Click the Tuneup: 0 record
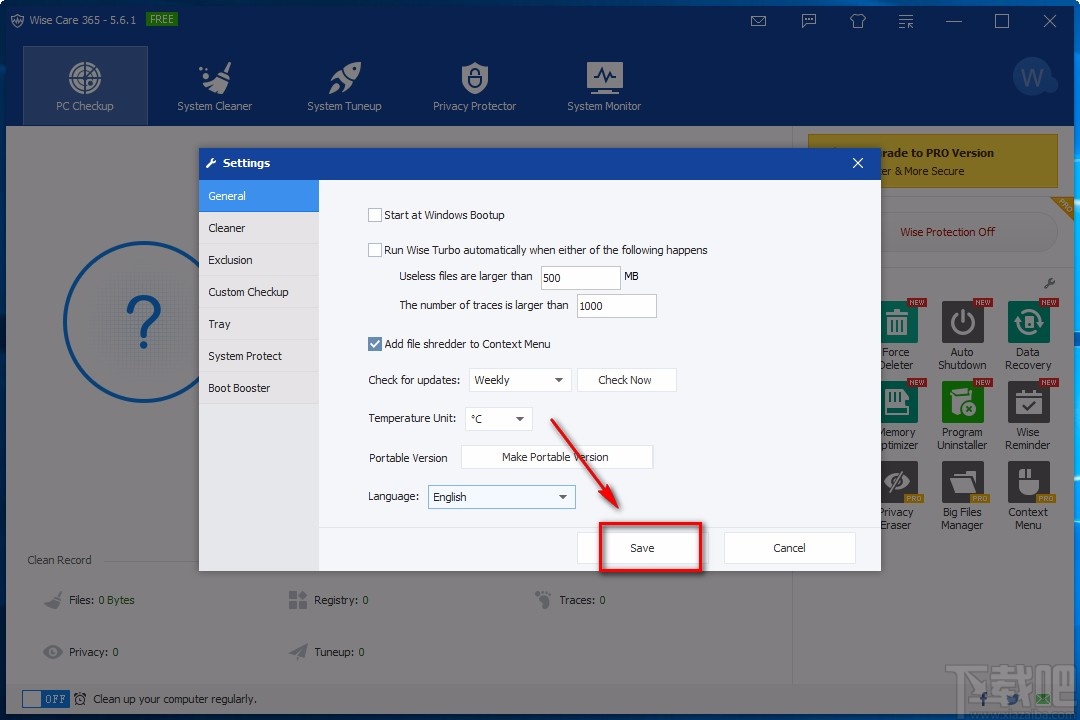This screenshot has width=1080, height=720. pos(327,652)
